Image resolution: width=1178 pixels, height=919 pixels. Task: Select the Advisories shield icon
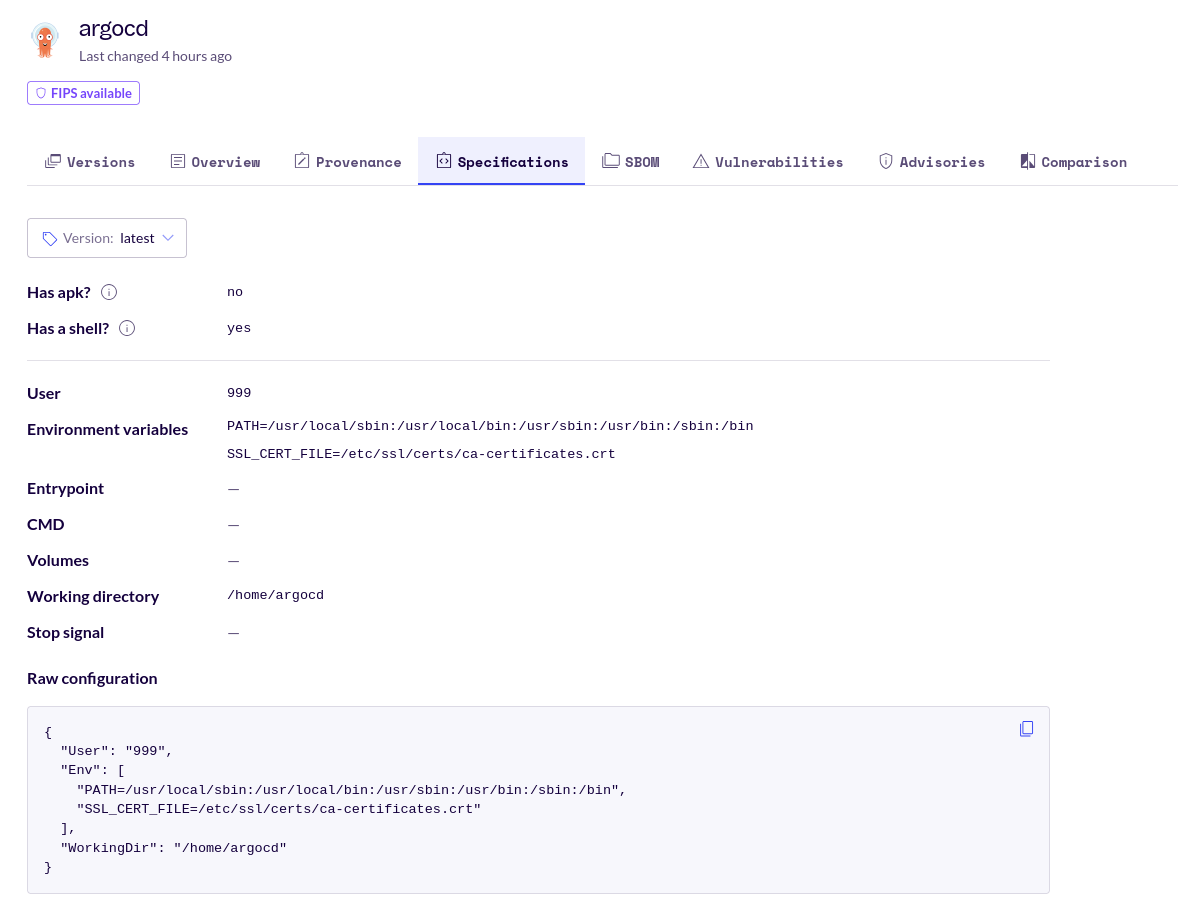(885, 160)
